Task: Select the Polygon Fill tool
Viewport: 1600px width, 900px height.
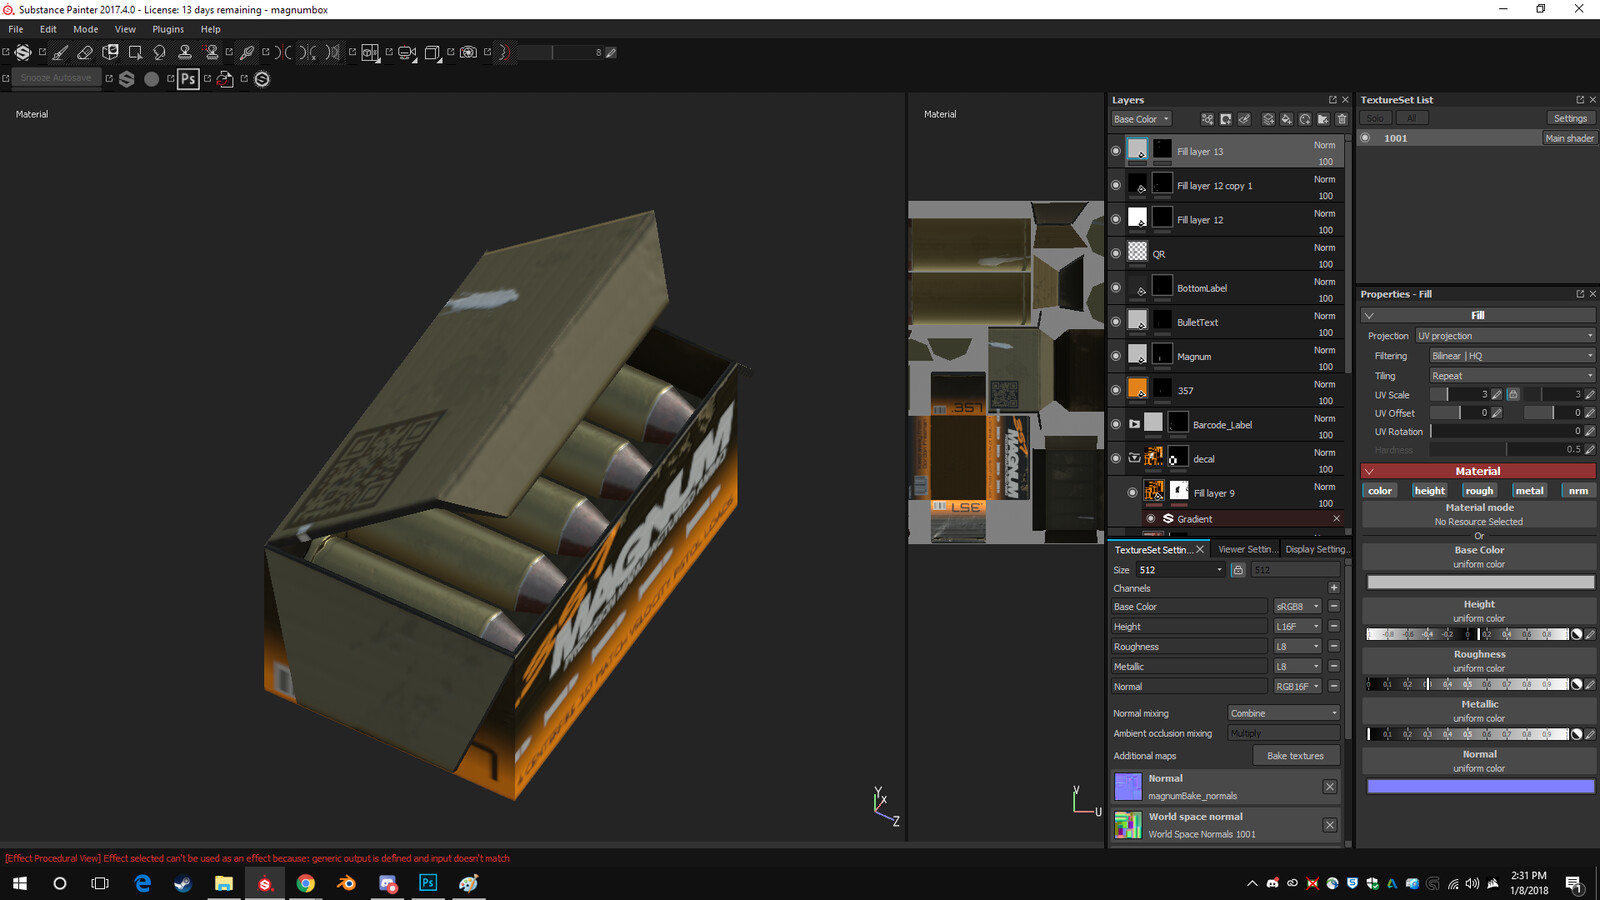Action: 136,53
